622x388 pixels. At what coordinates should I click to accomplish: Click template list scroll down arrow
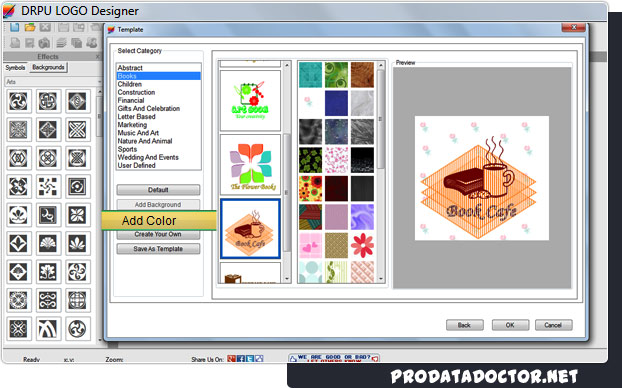[287, 279]
